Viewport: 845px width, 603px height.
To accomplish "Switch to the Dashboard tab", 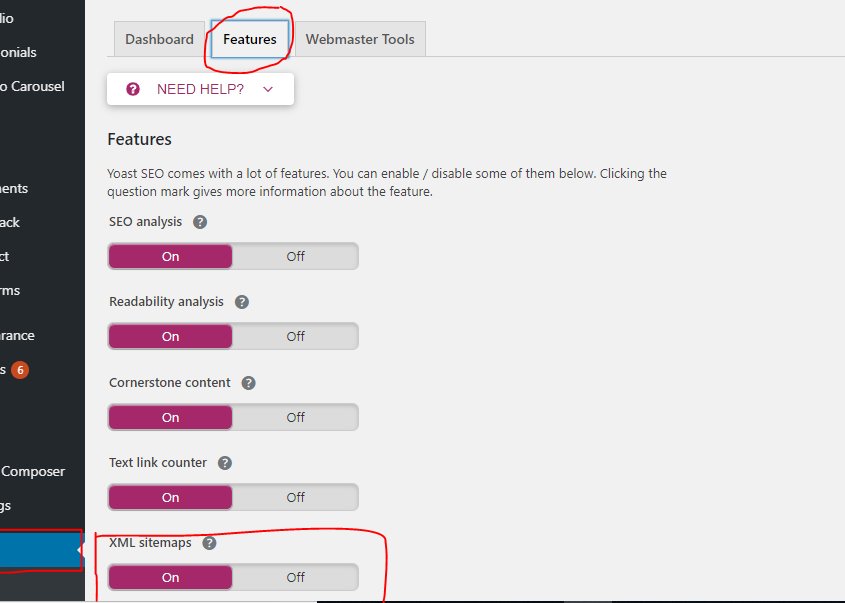I will tap(158, 38).
